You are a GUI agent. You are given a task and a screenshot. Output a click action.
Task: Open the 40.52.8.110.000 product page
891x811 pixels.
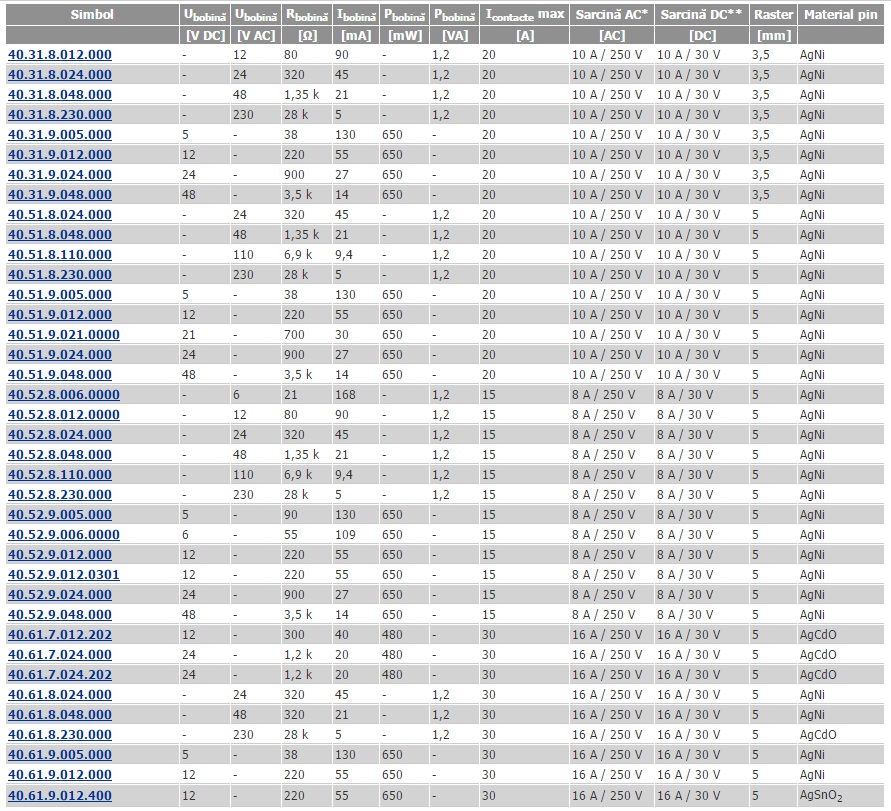(x=60, y=475)
